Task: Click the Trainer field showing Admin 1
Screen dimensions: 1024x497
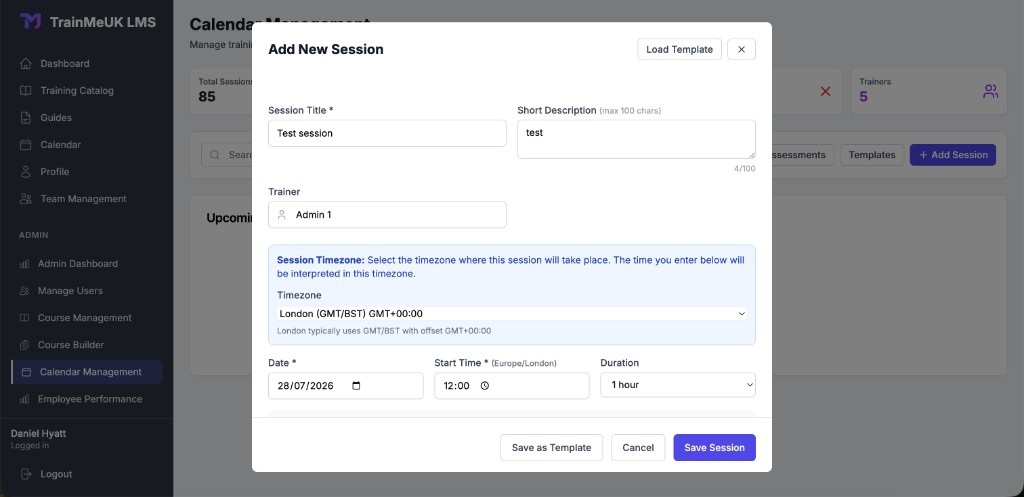Action: coord(387,214)
